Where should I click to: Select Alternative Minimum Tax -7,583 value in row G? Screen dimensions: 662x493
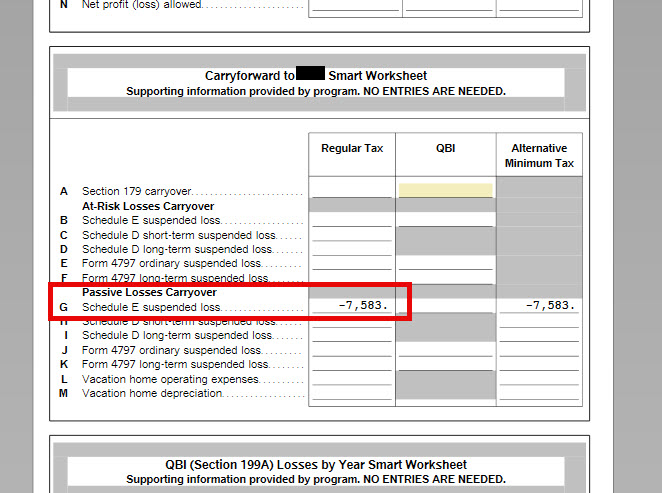tap(550, 305)
